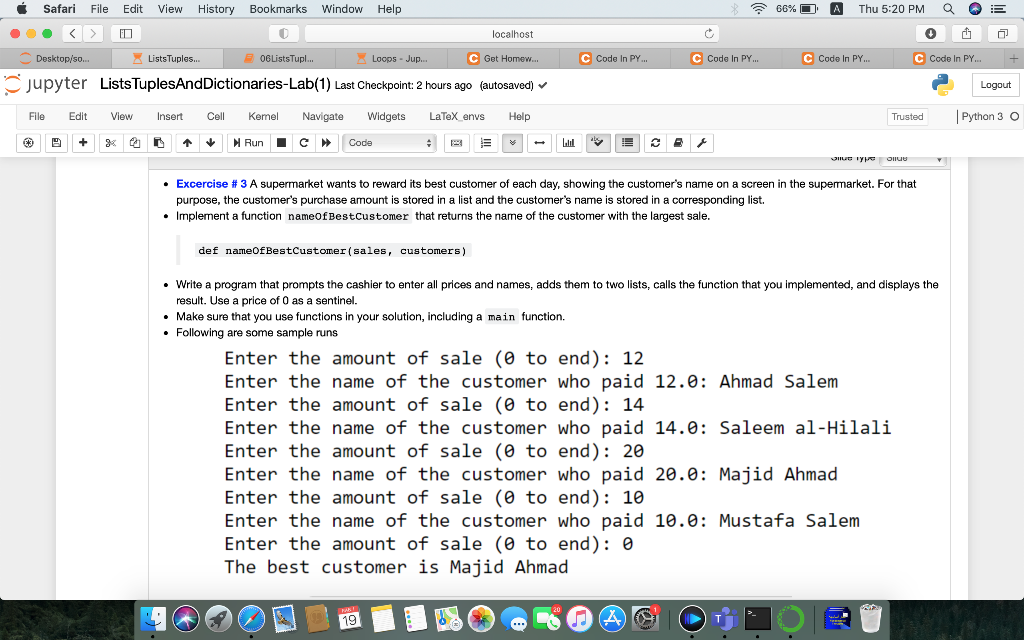Reload the page from the address bar icon
The image size is (1024, 640).
709,33
